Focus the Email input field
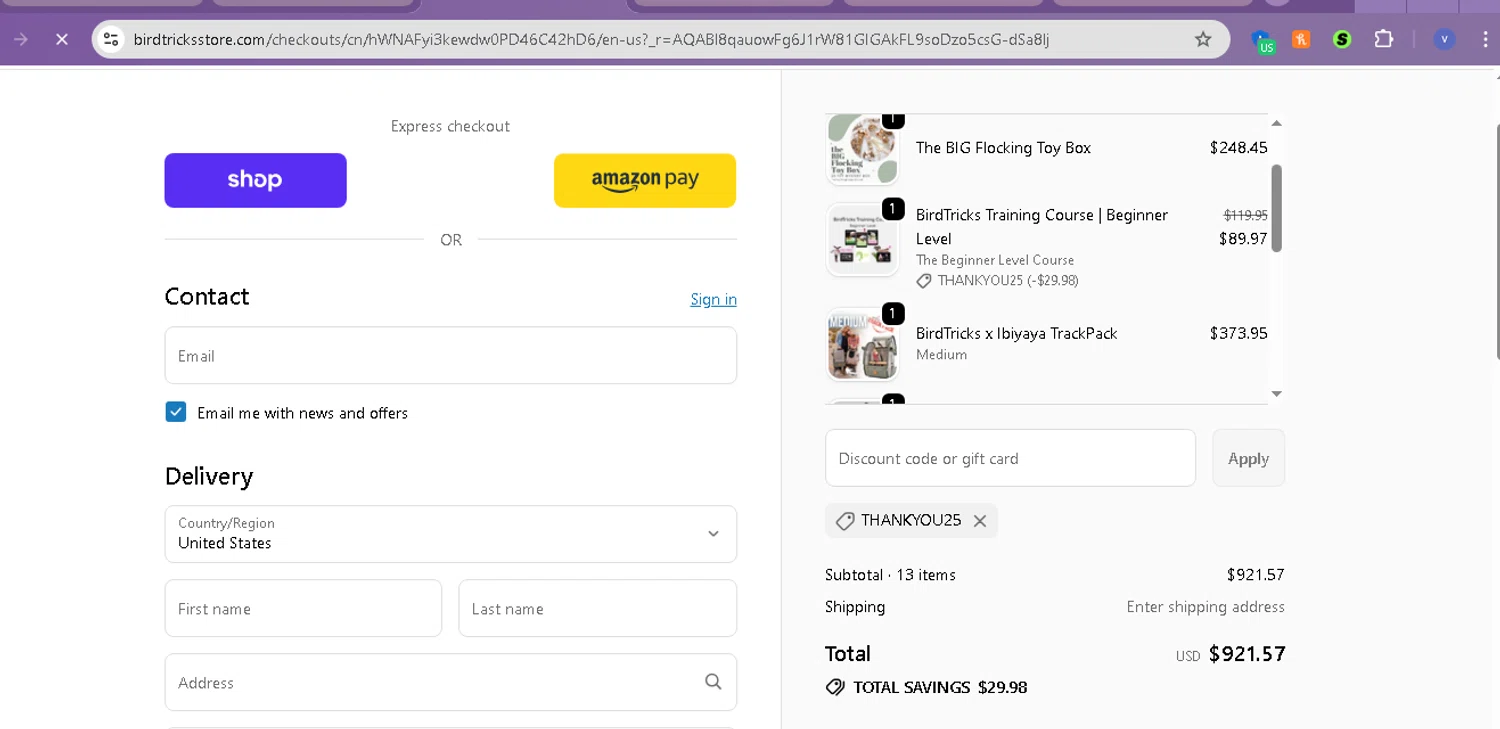The width and height of the screenshot is (1500, 729). pyautogui.click(x=451, y=355)
